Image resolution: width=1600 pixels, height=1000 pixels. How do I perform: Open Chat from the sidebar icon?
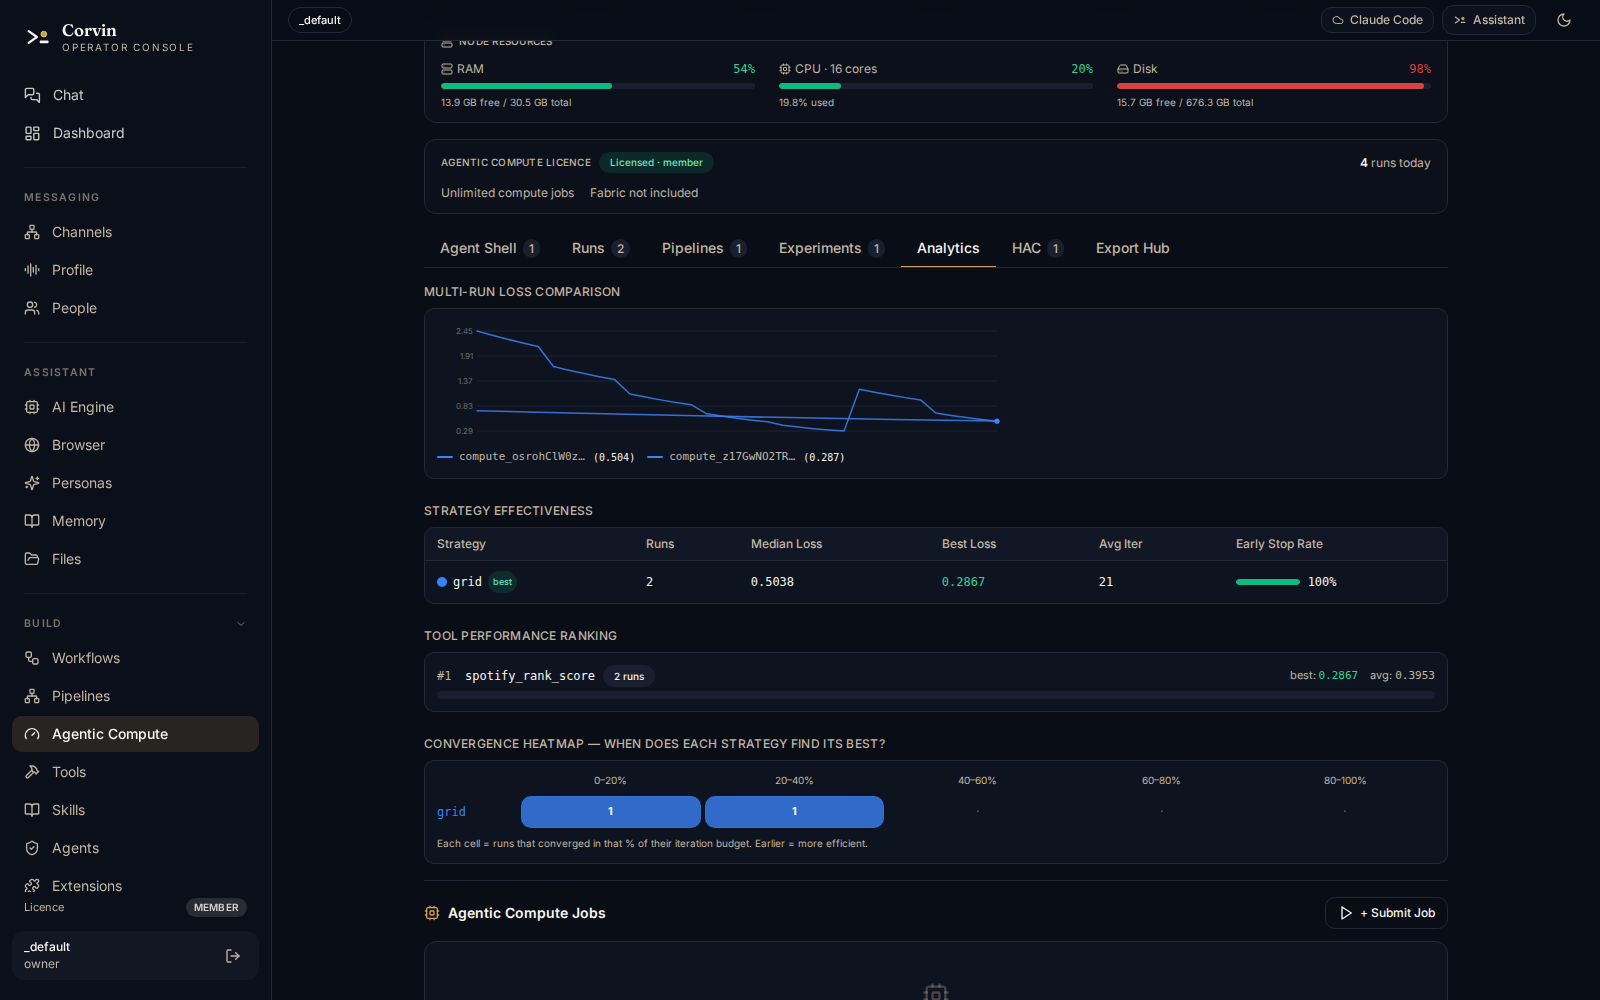tap(32, 95)
